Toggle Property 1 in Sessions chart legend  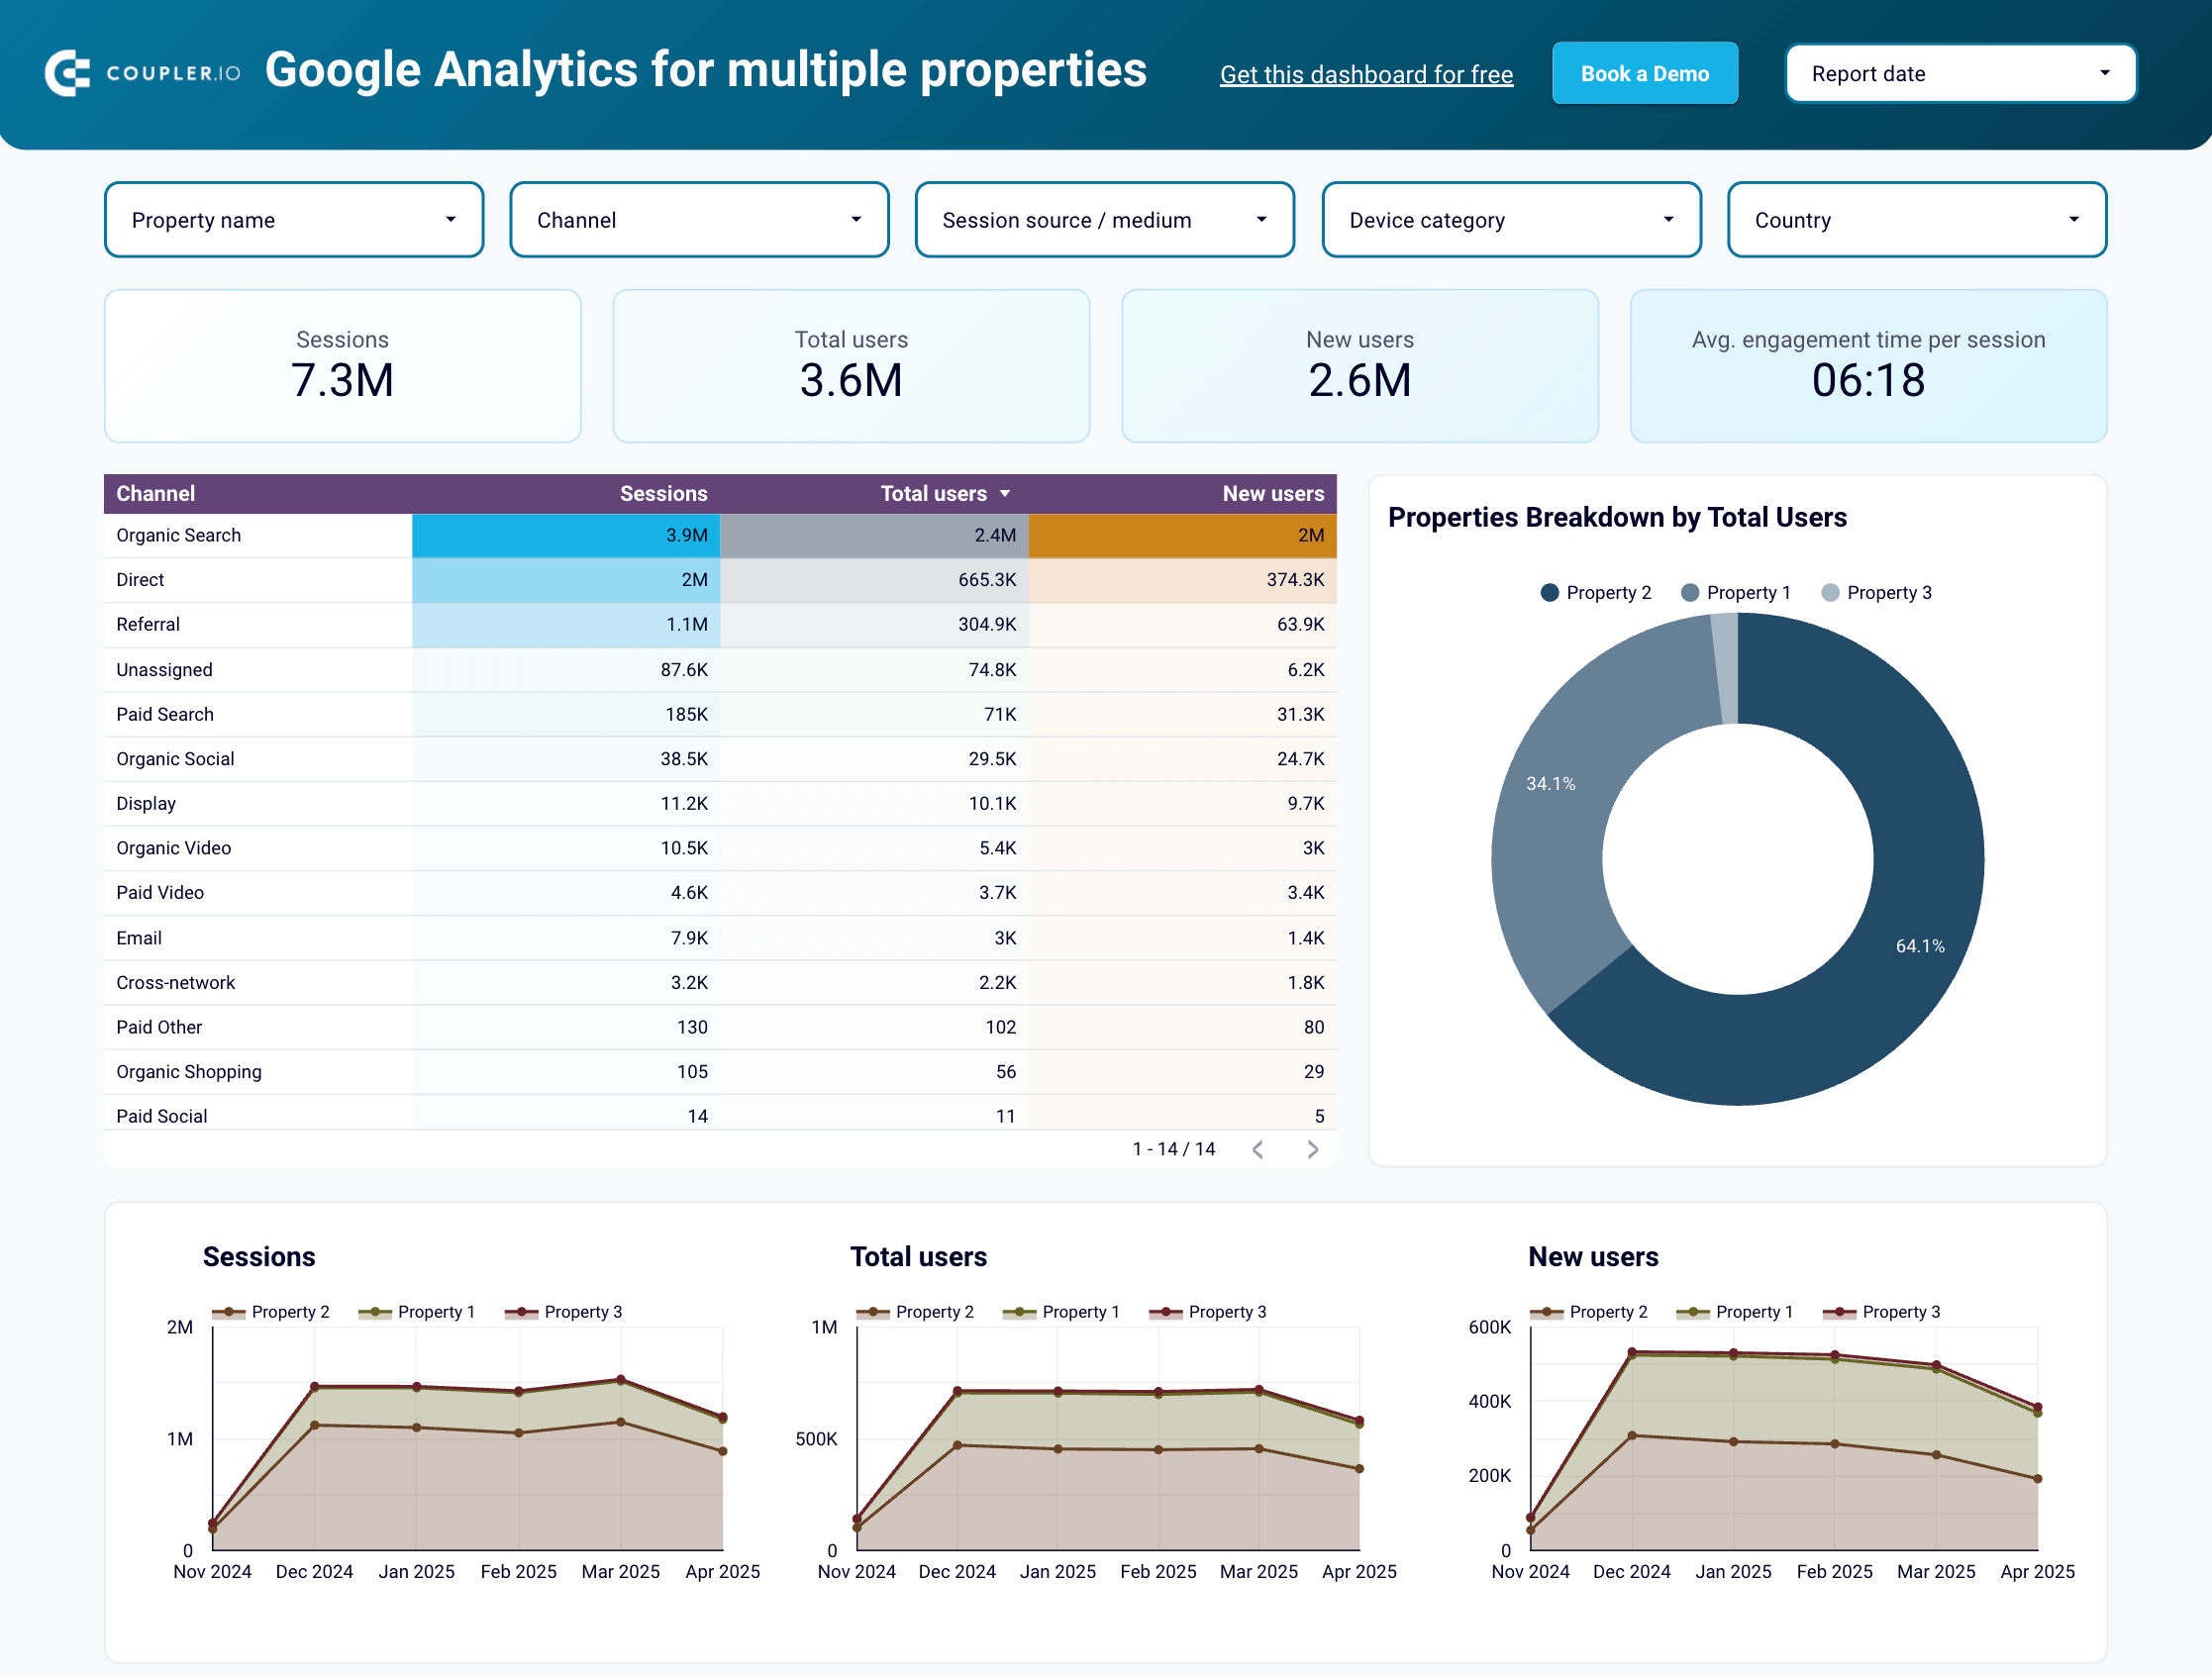[417, 1312]
